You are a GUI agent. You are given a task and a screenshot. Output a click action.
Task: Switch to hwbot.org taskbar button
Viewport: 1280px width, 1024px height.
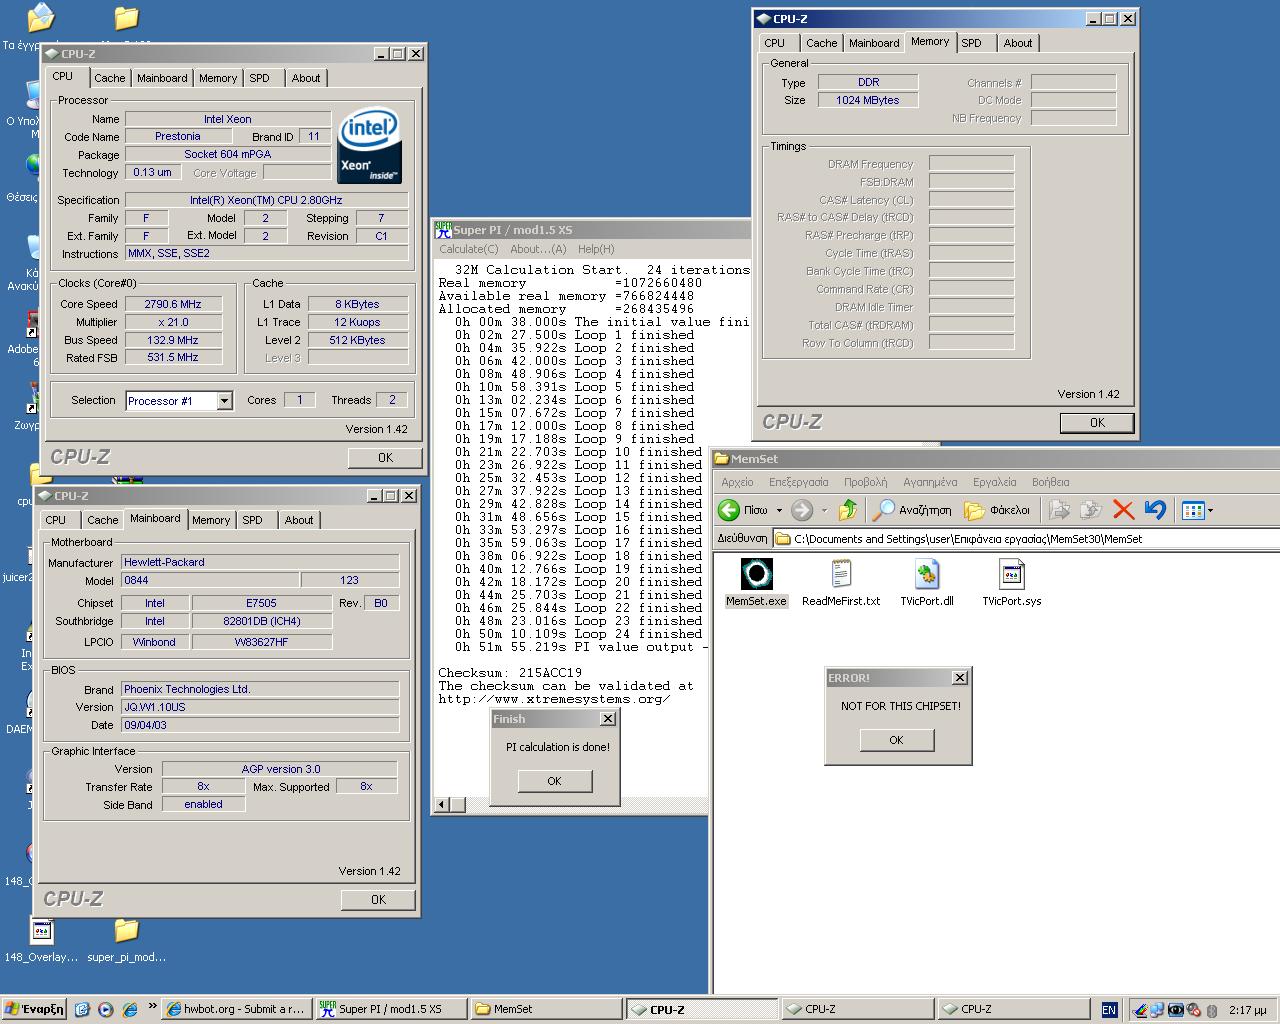tap(236, 1009)
